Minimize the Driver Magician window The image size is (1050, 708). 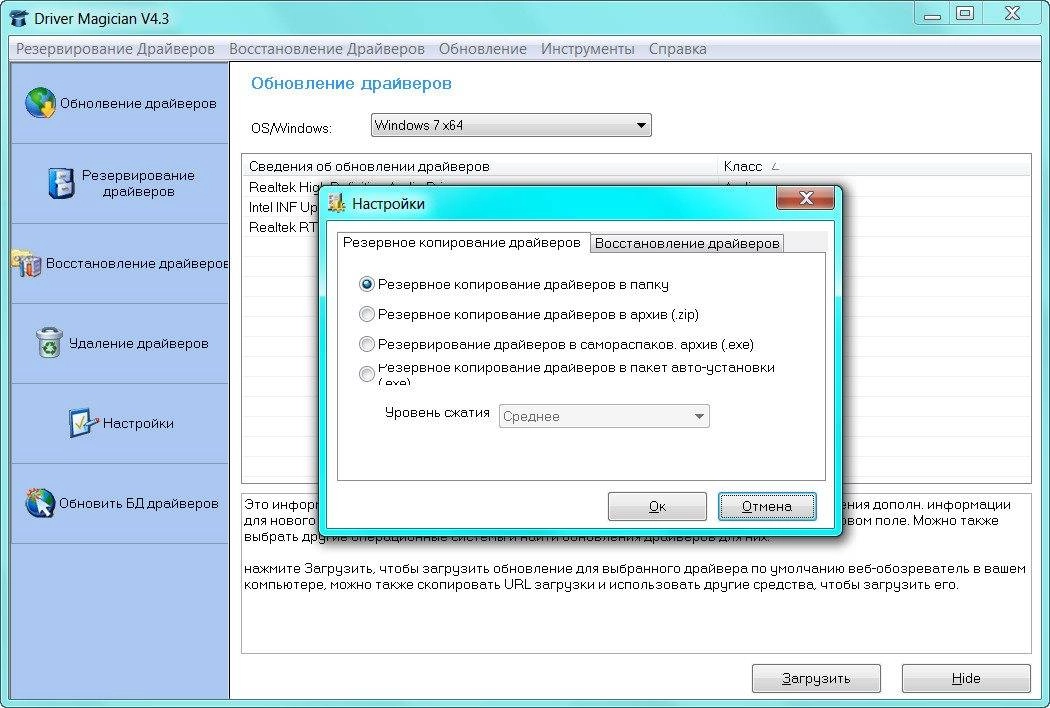[x=932, y=13]
